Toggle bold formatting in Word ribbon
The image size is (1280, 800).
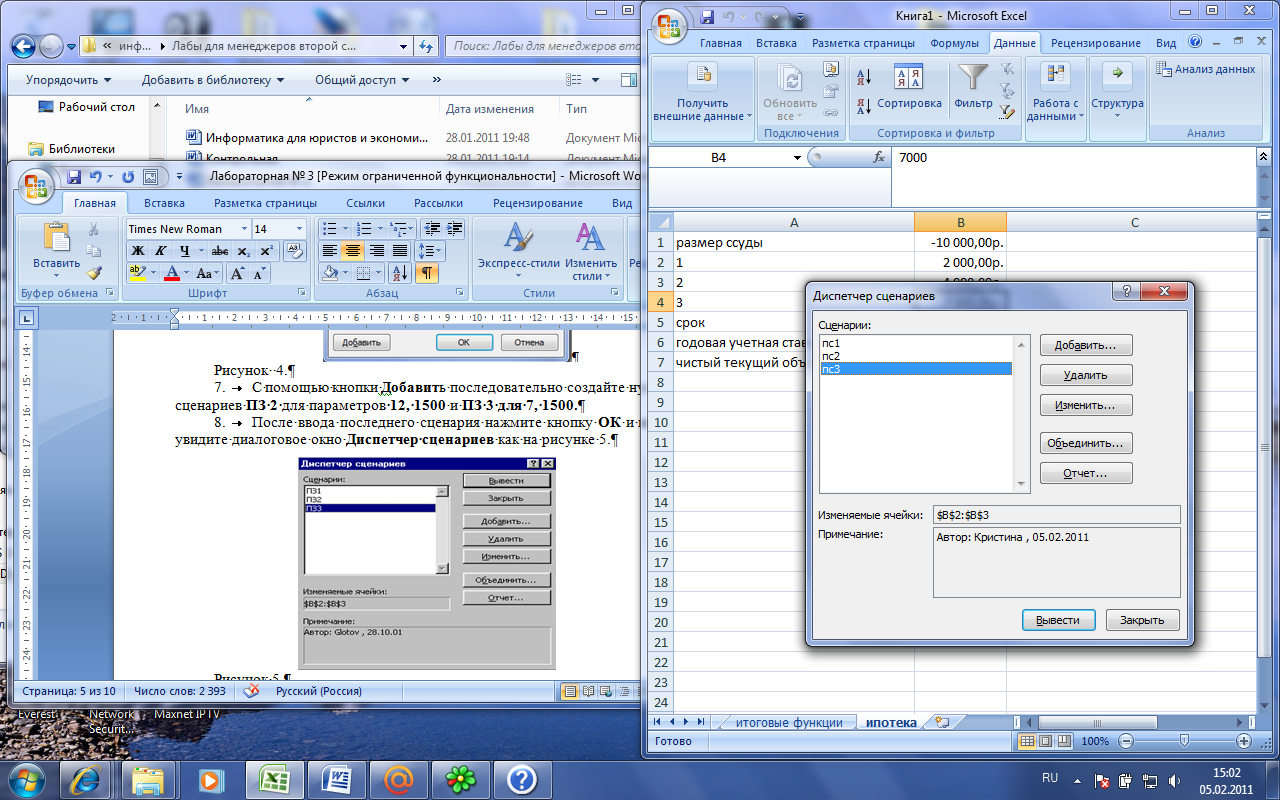point(137,251)
